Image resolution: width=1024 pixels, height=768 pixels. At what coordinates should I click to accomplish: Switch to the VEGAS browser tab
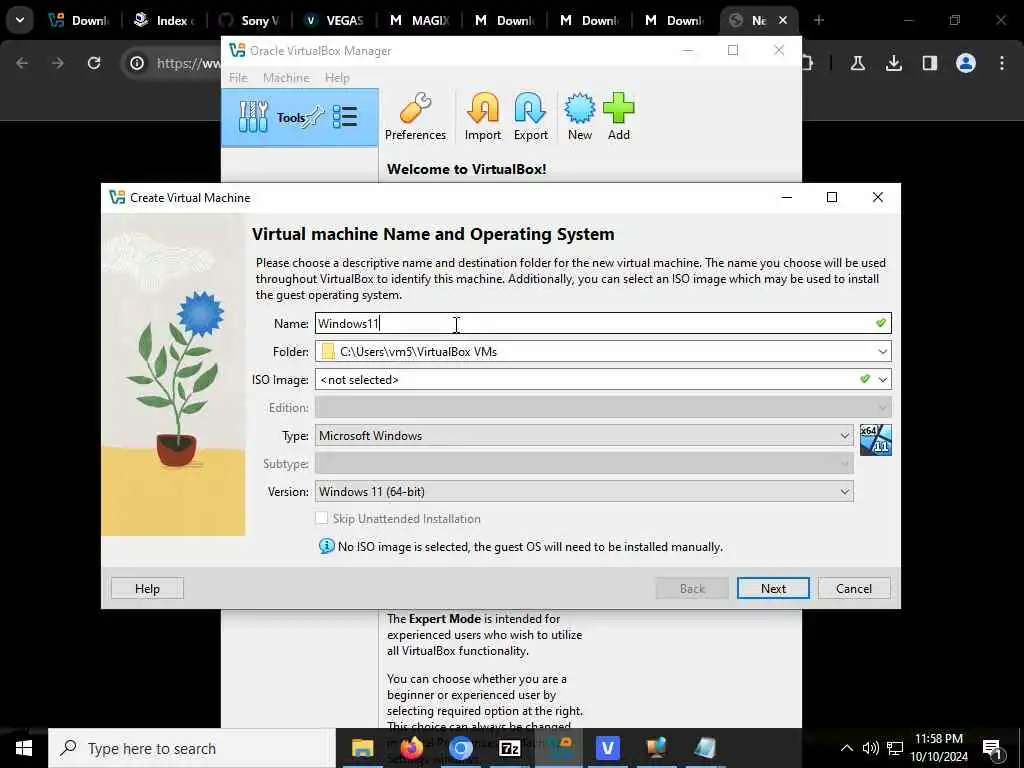pyautogui.click(x=334, y=20)
